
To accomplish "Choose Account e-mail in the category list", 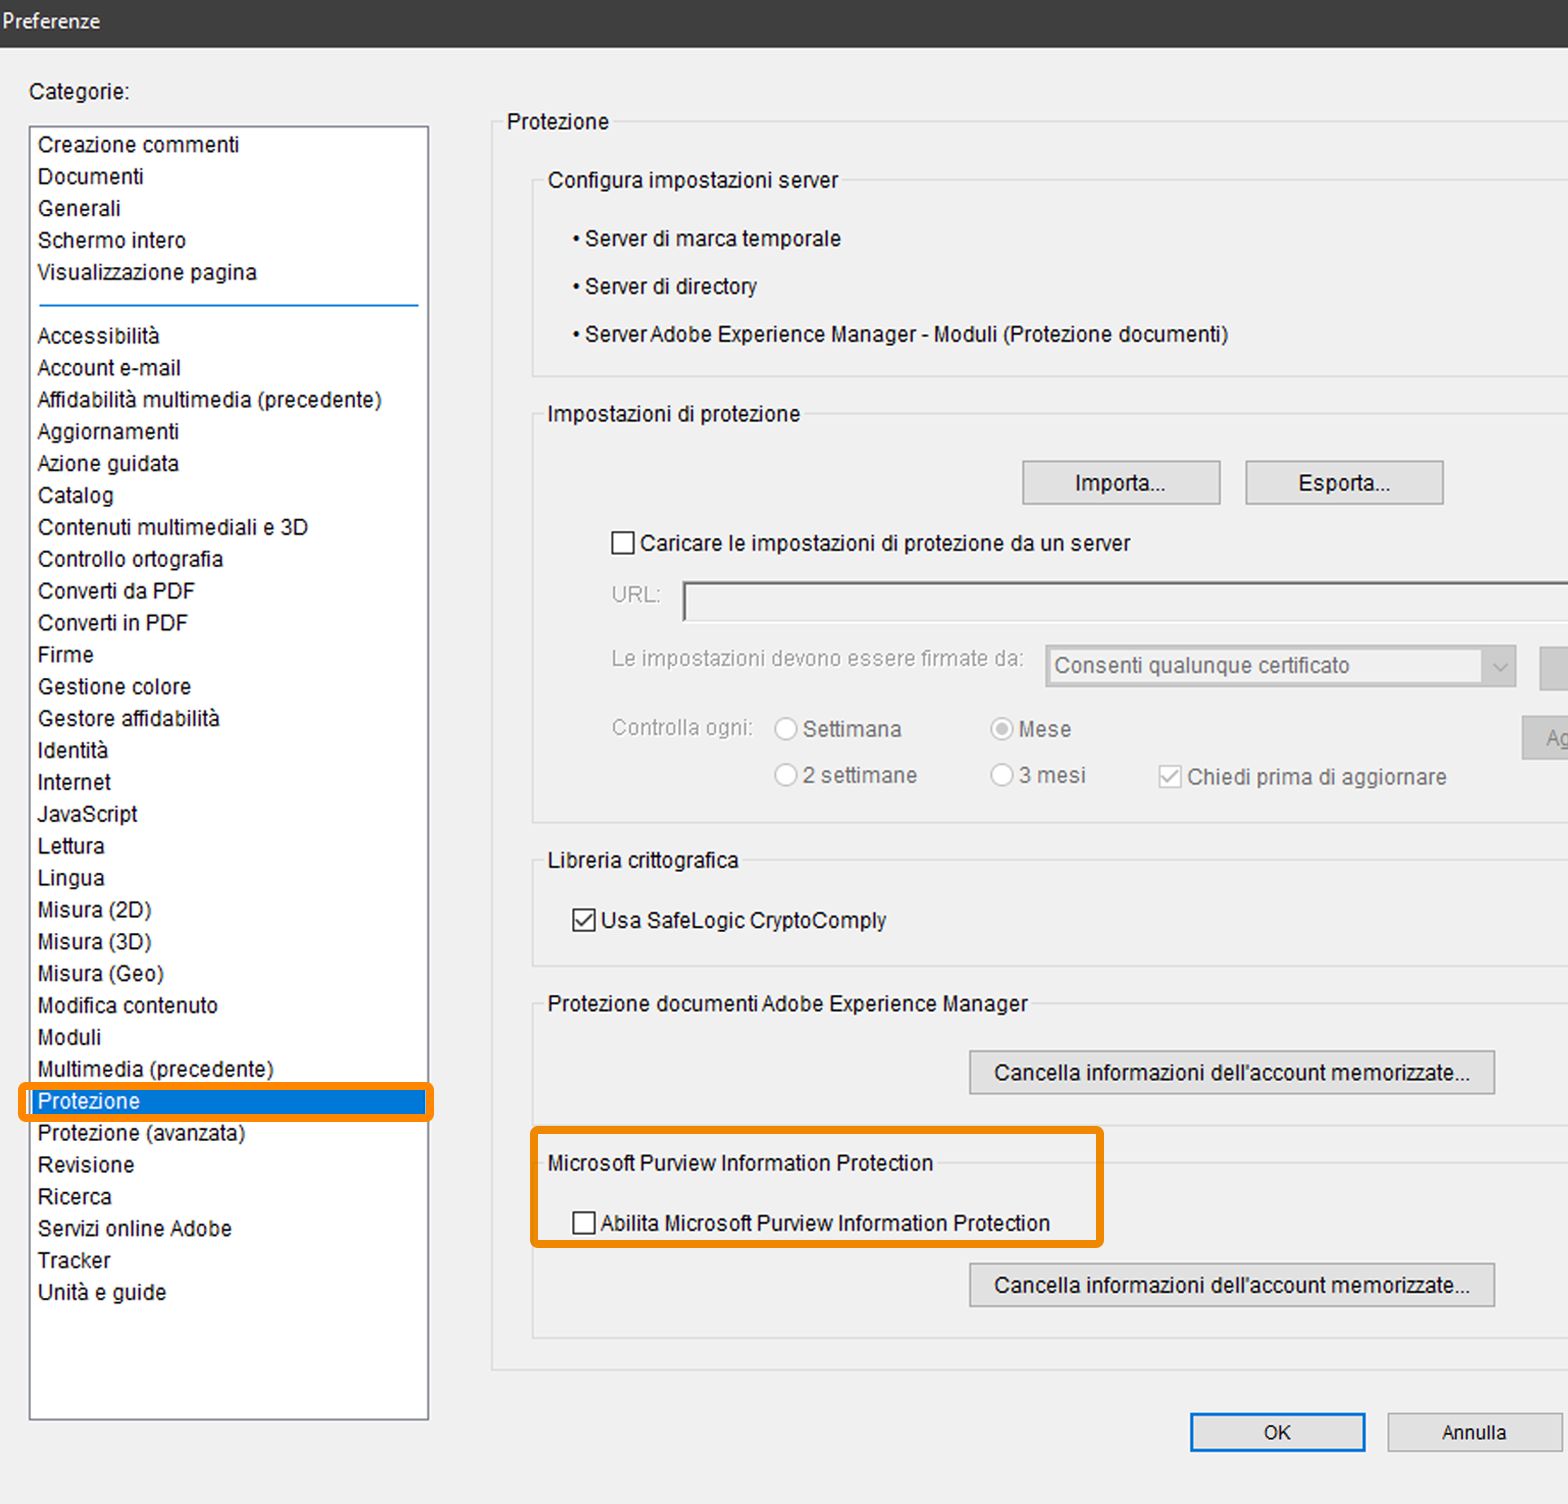I will click(109, 368).
